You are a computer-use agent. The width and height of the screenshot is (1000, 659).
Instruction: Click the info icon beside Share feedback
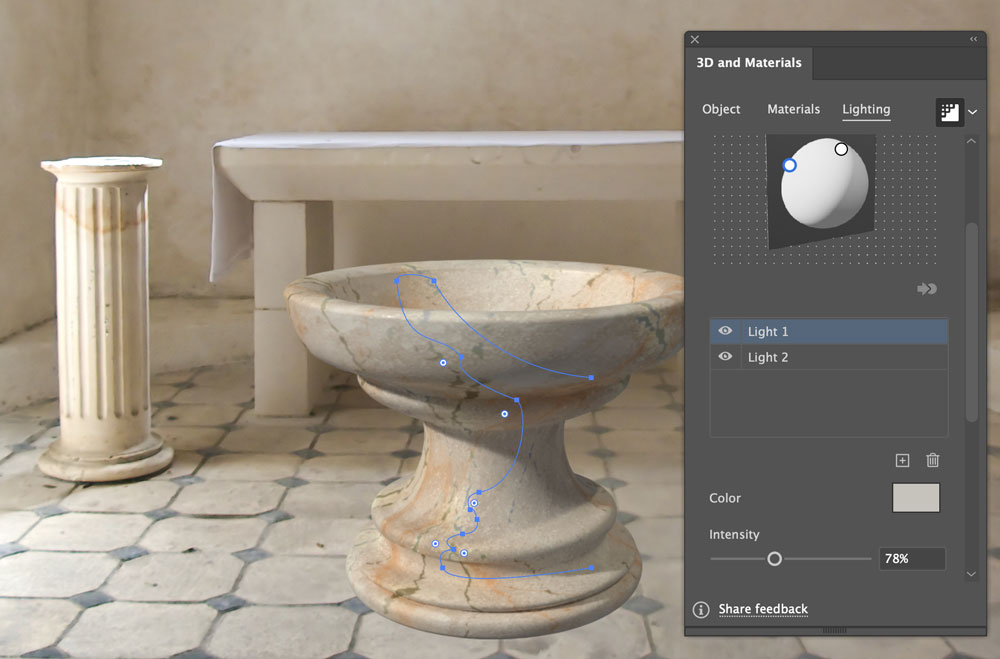[701, 609]
